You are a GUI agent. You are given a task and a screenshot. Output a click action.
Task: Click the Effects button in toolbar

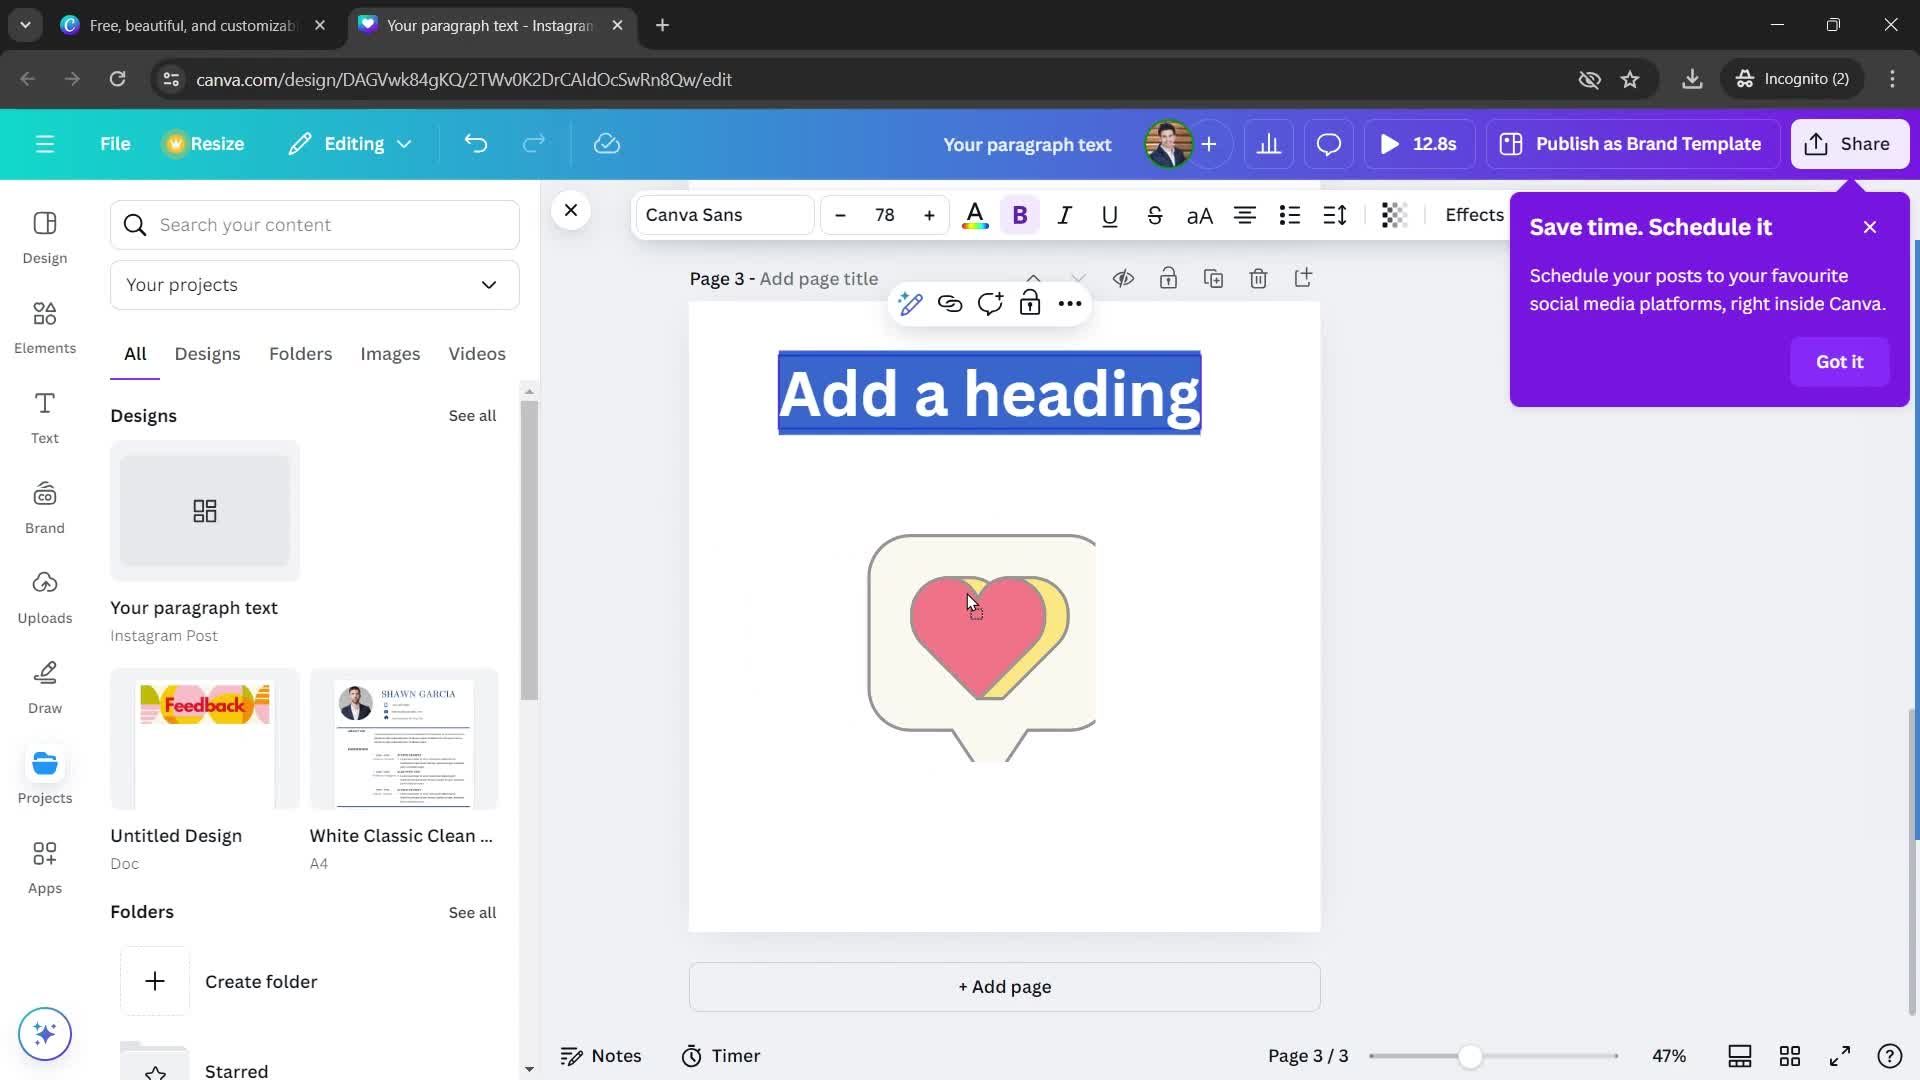pos(1474,214)
